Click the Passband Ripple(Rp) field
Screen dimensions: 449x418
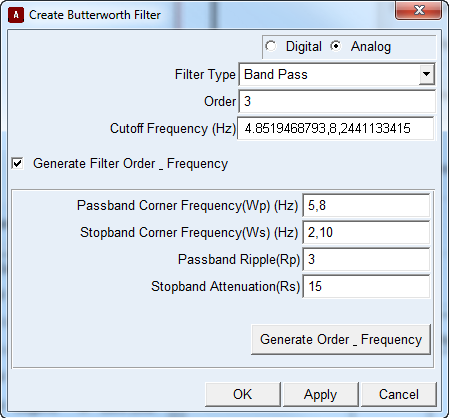tap(366, 260)
